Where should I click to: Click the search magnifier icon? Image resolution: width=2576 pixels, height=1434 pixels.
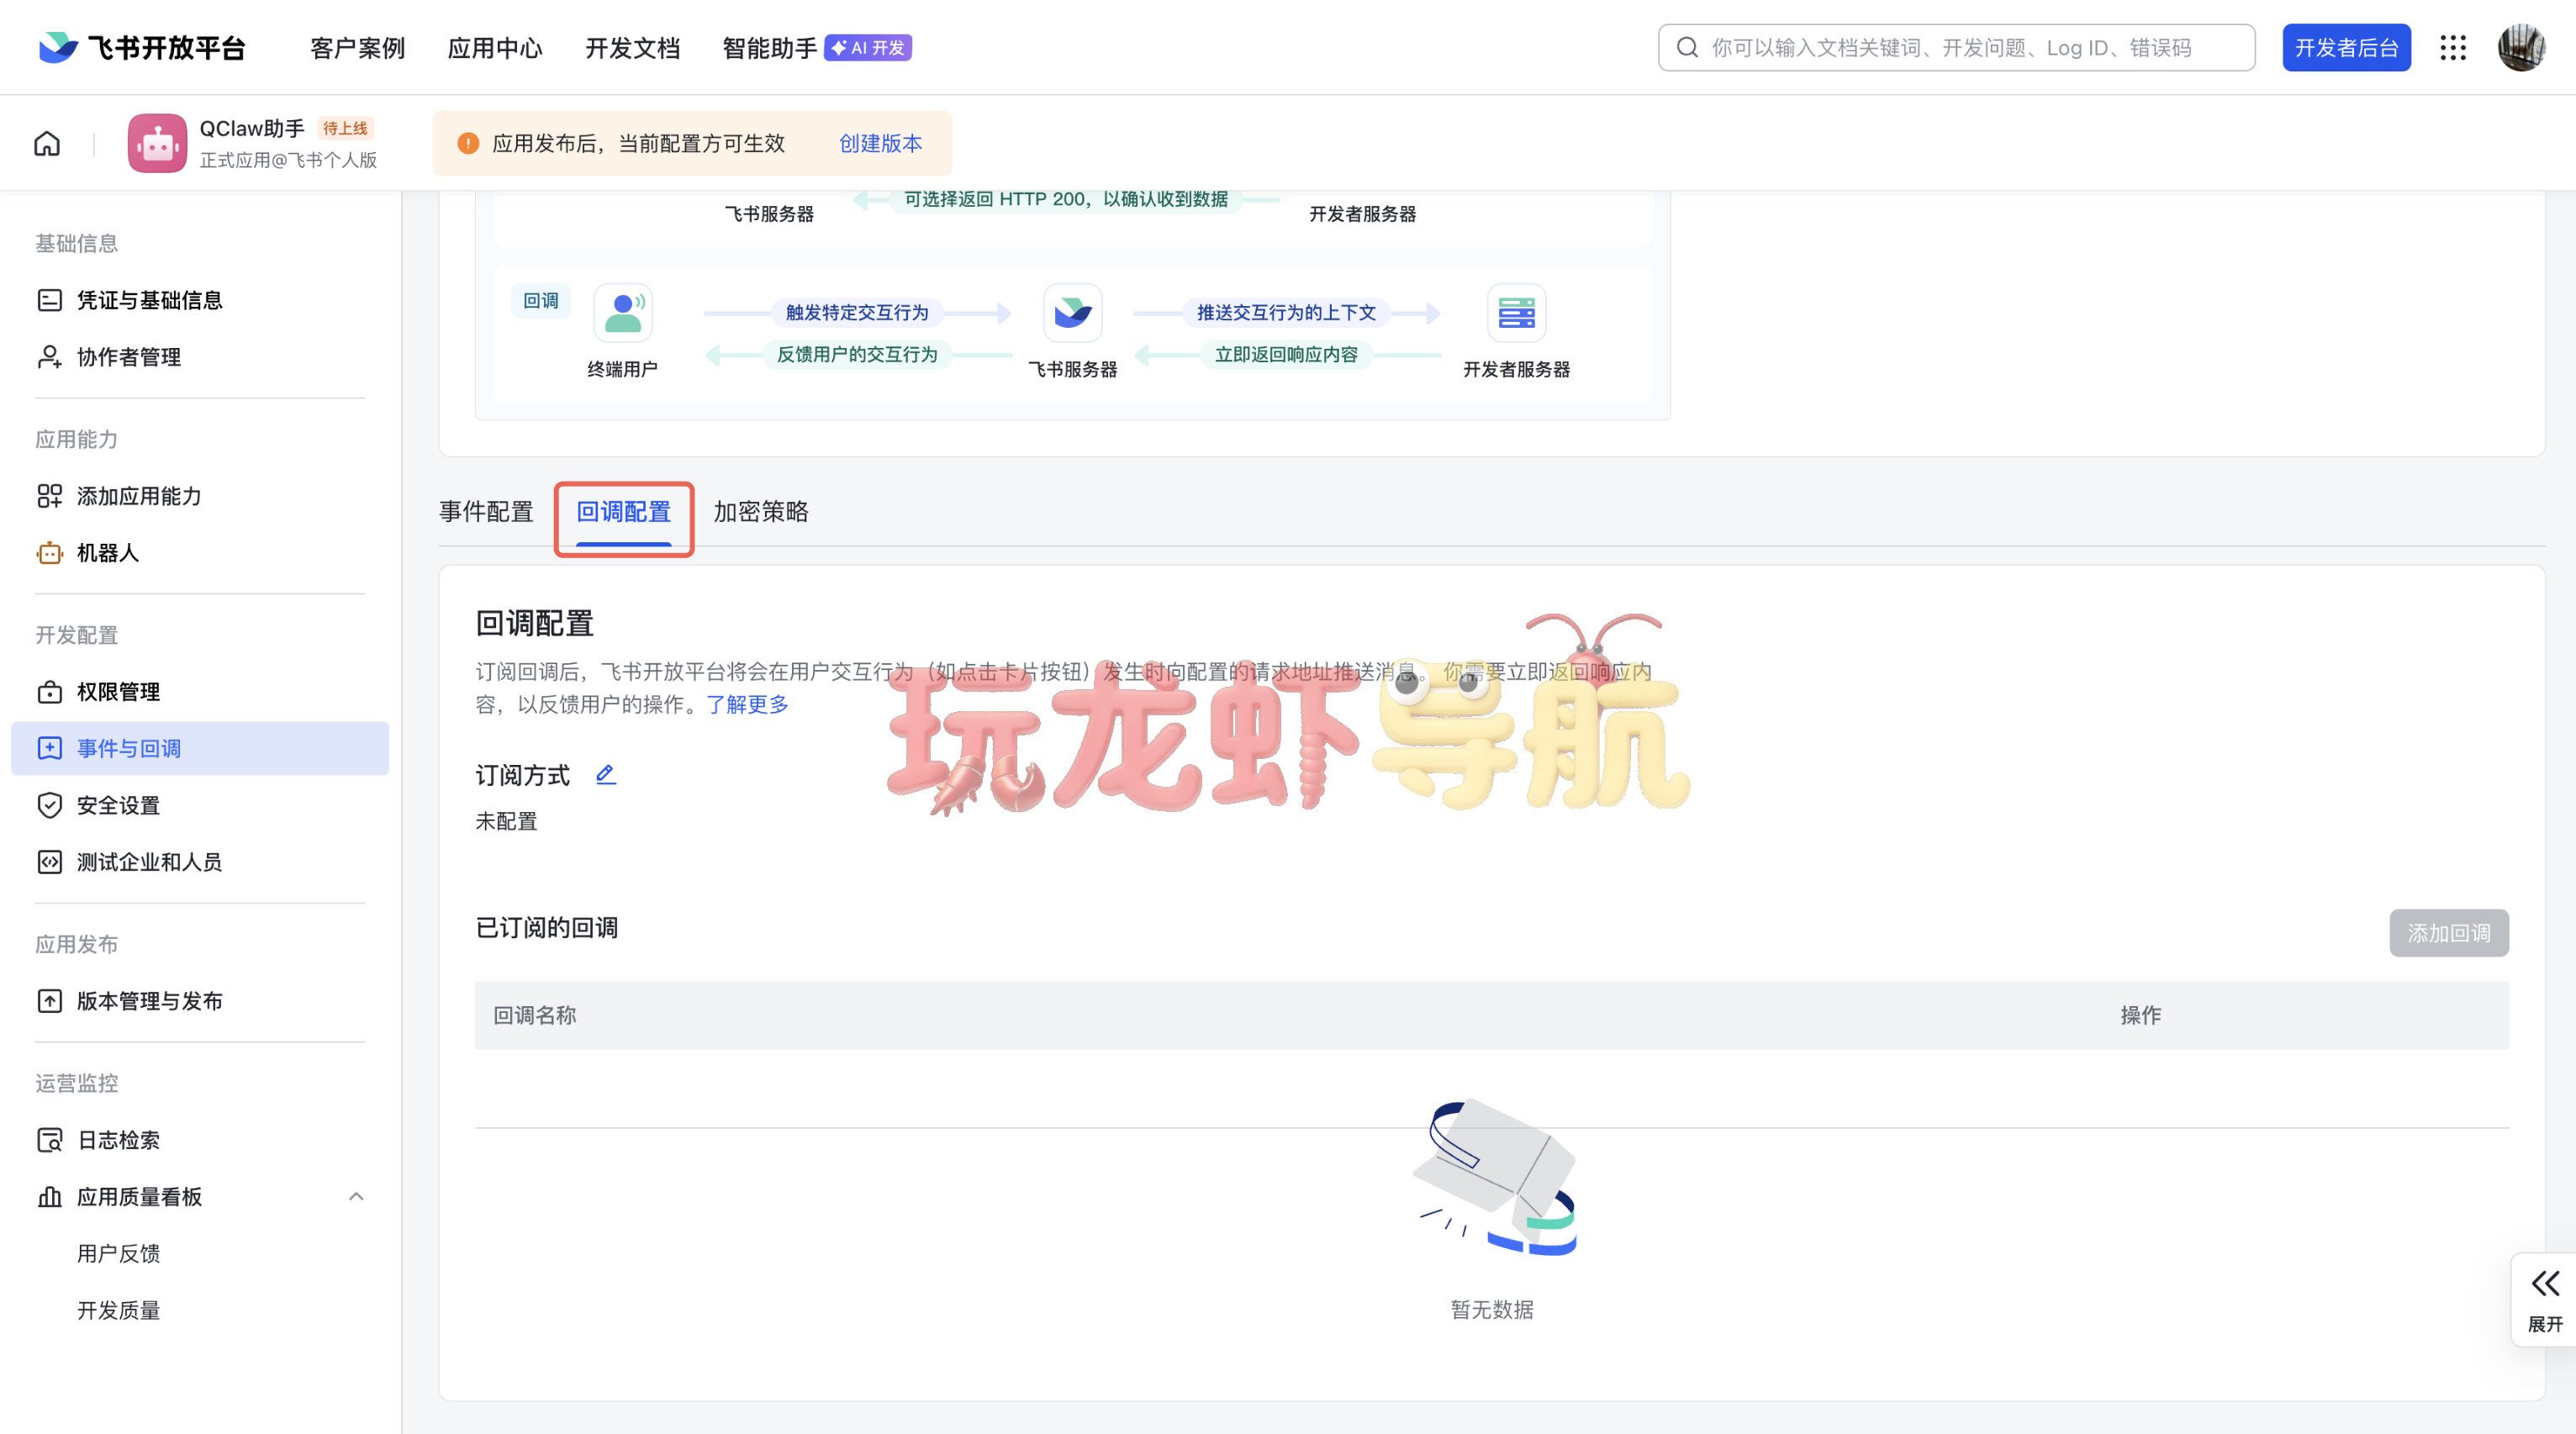click(1687, 47)
